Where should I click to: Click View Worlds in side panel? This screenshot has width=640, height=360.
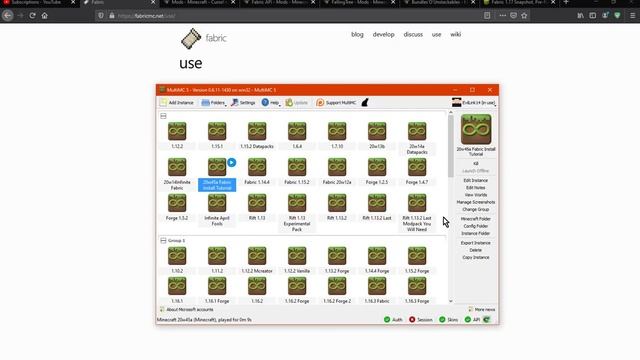476,195
